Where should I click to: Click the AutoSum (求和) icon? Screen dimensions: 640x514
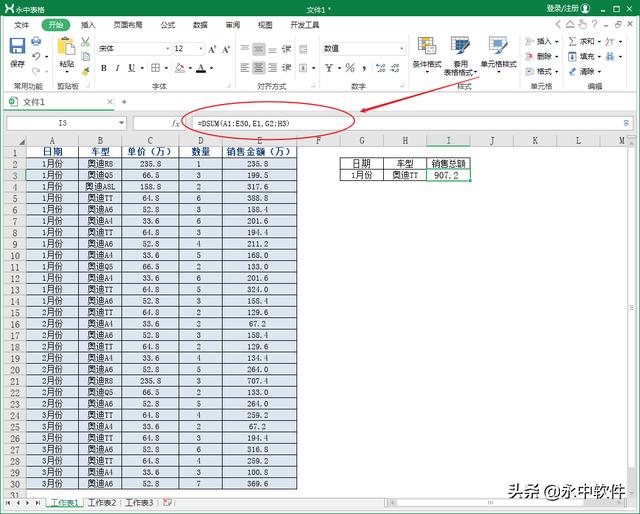click(x=573, y=41)
